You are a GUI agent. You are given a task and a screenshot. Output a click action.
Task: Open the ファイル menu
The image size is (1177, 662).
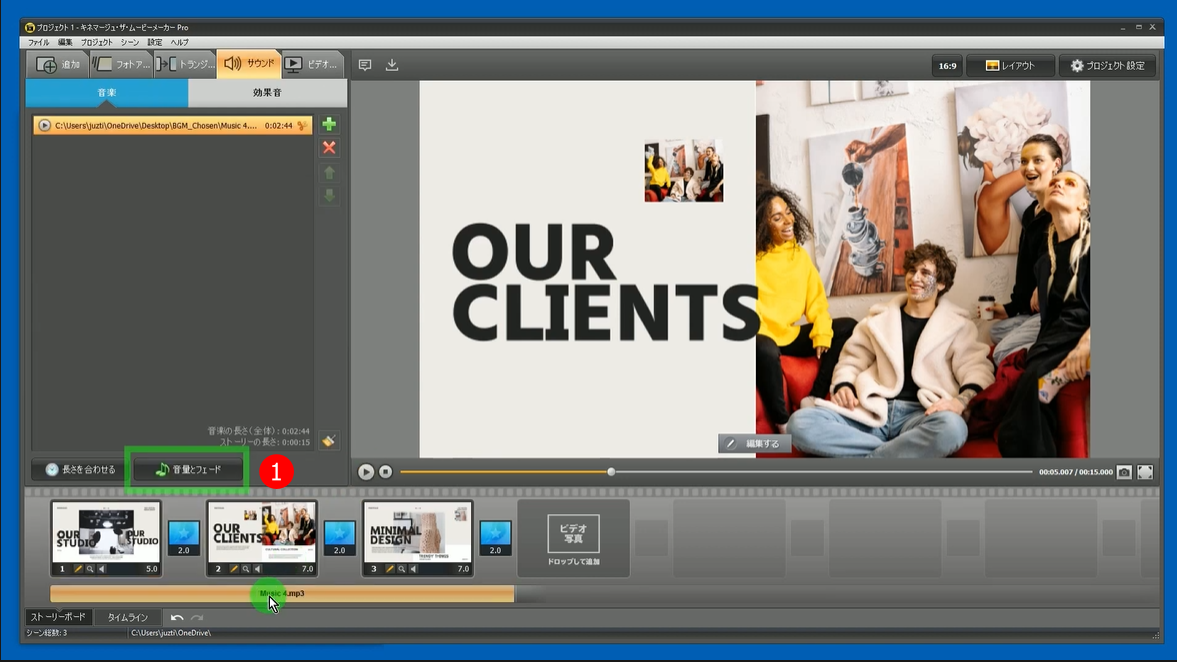click(38, 43)
